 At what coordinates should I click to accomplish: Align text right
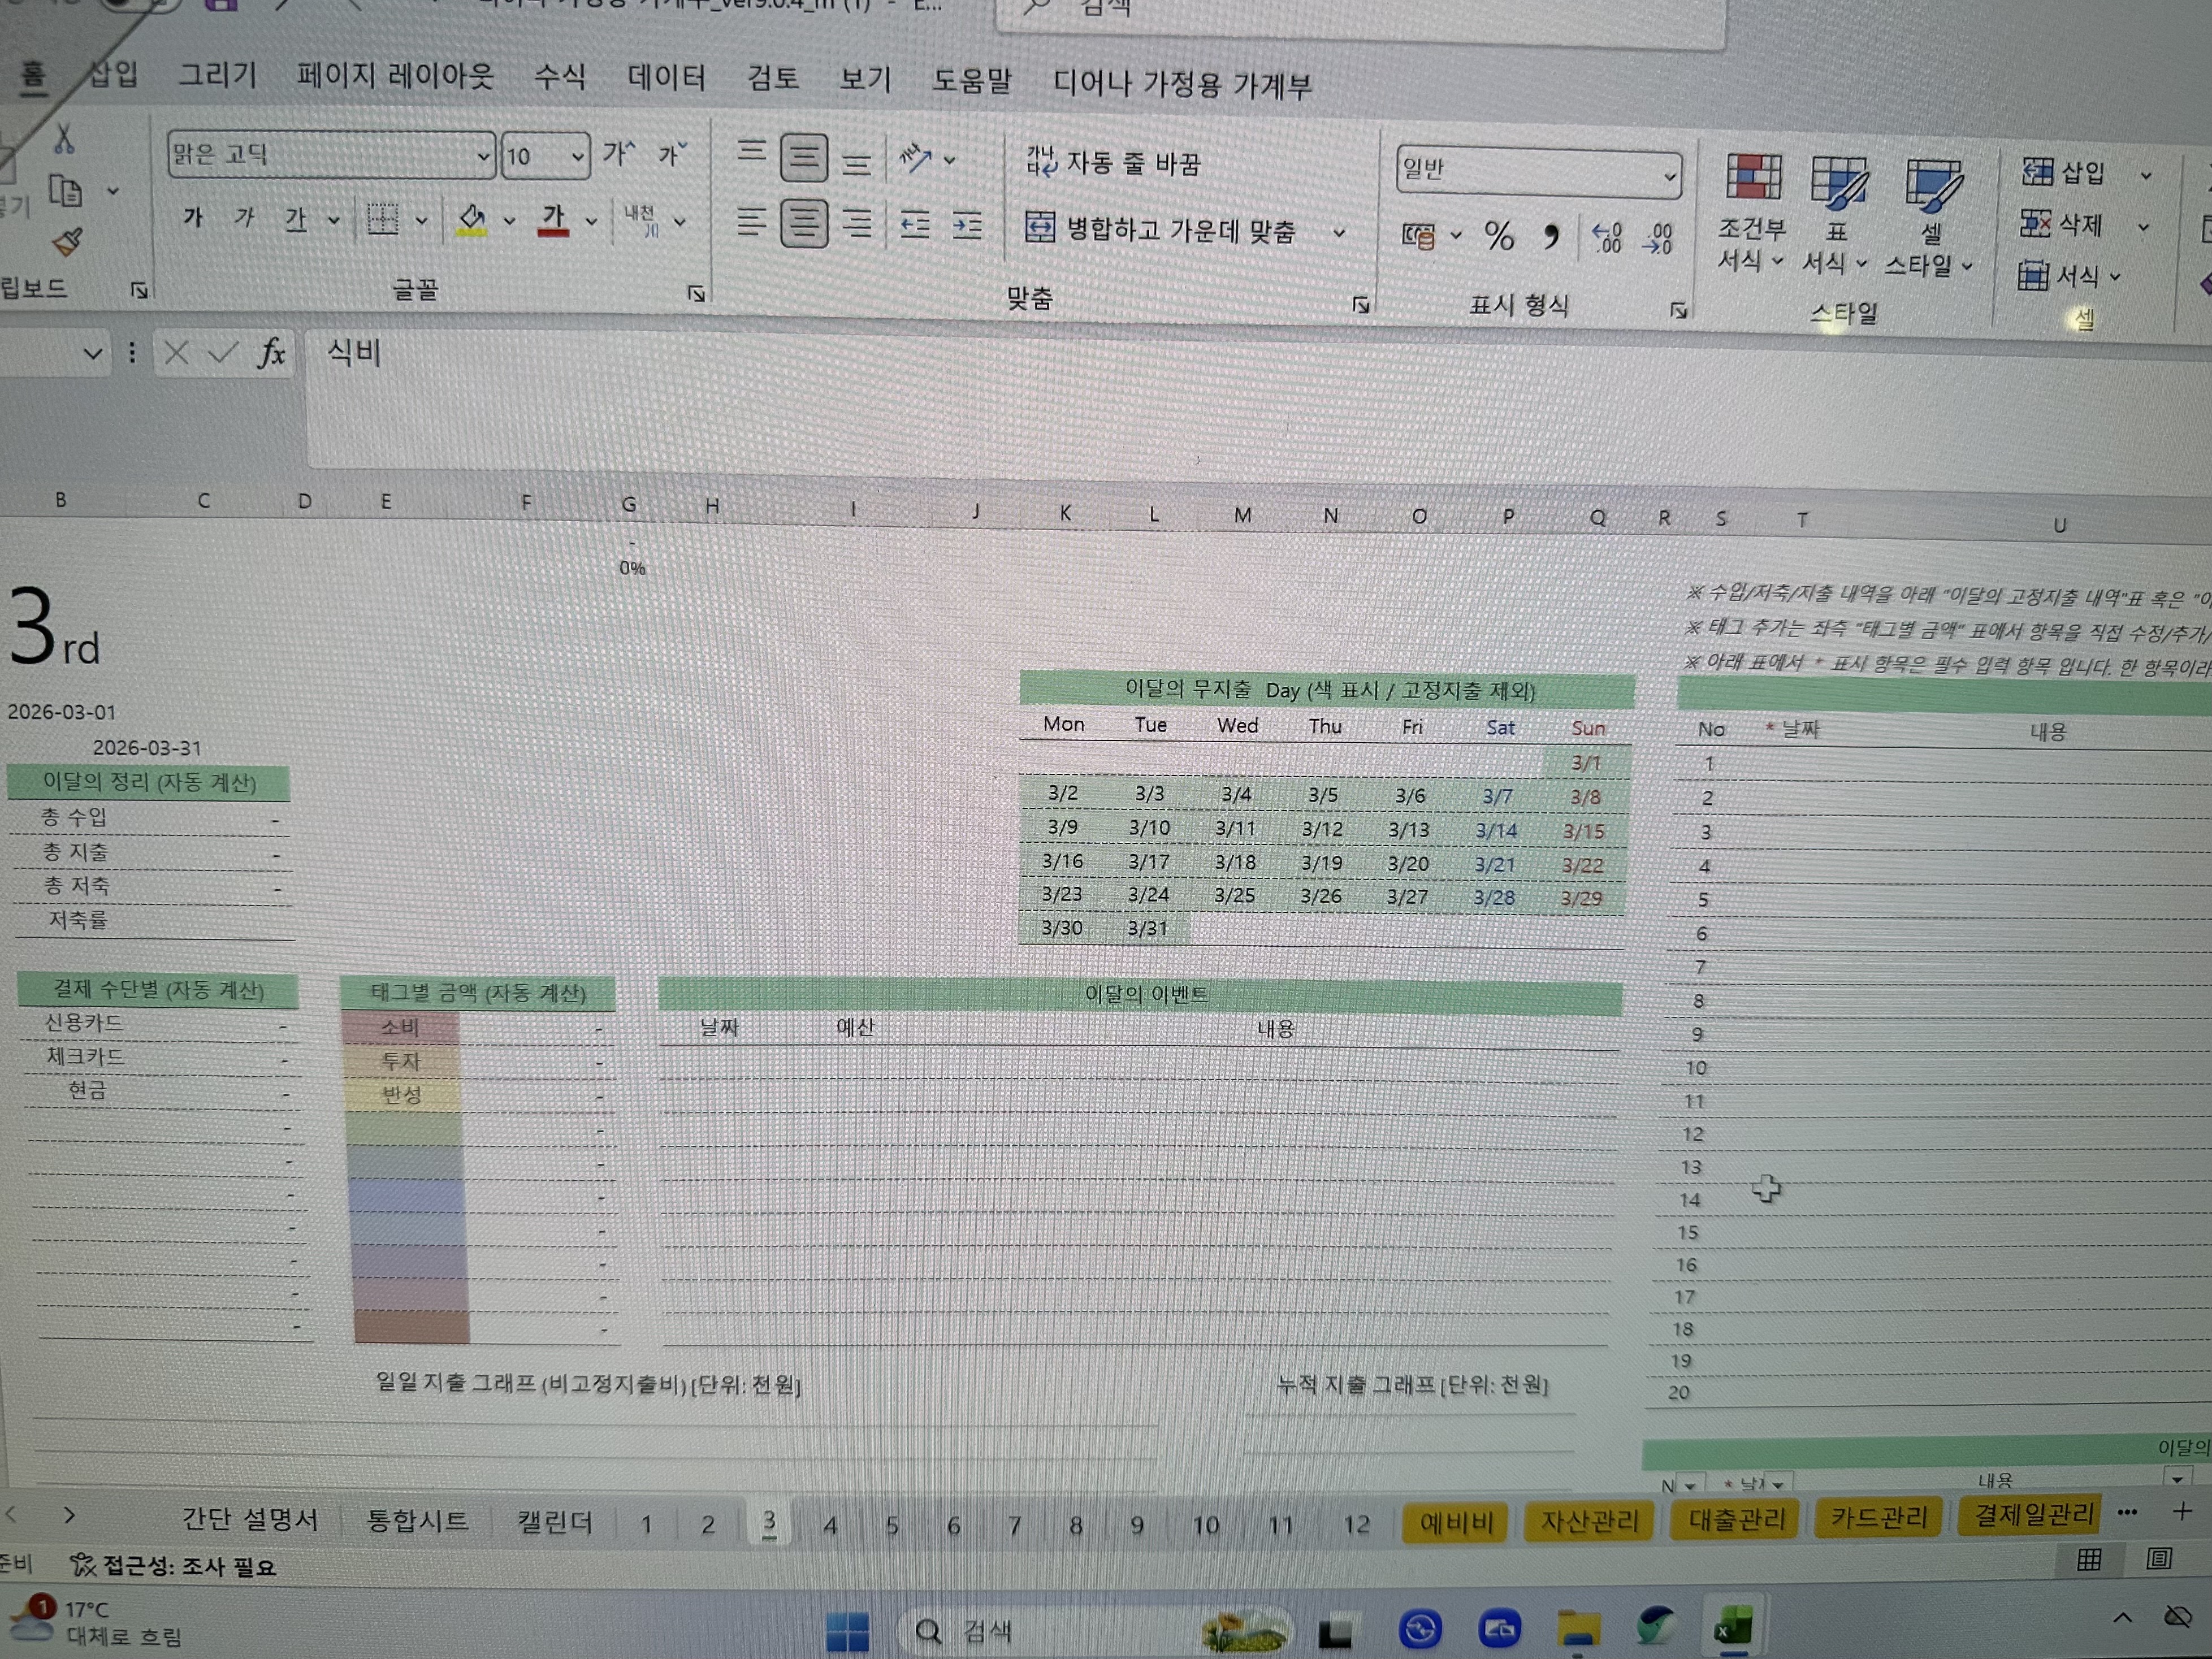coord(857,223)
